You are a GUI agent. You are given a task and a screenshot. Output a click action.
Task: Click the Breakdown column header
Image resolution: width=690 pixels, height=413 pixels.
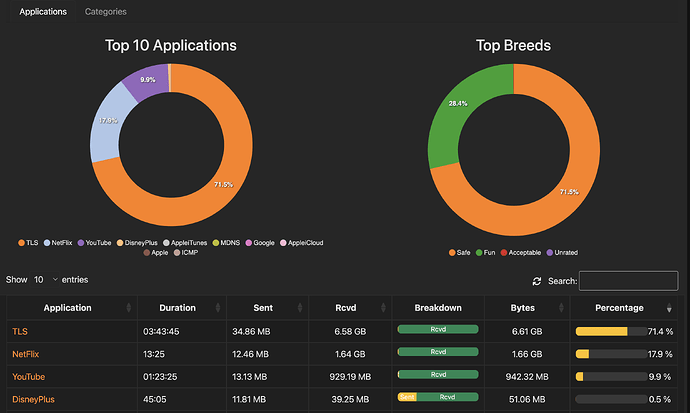[438, 308]
